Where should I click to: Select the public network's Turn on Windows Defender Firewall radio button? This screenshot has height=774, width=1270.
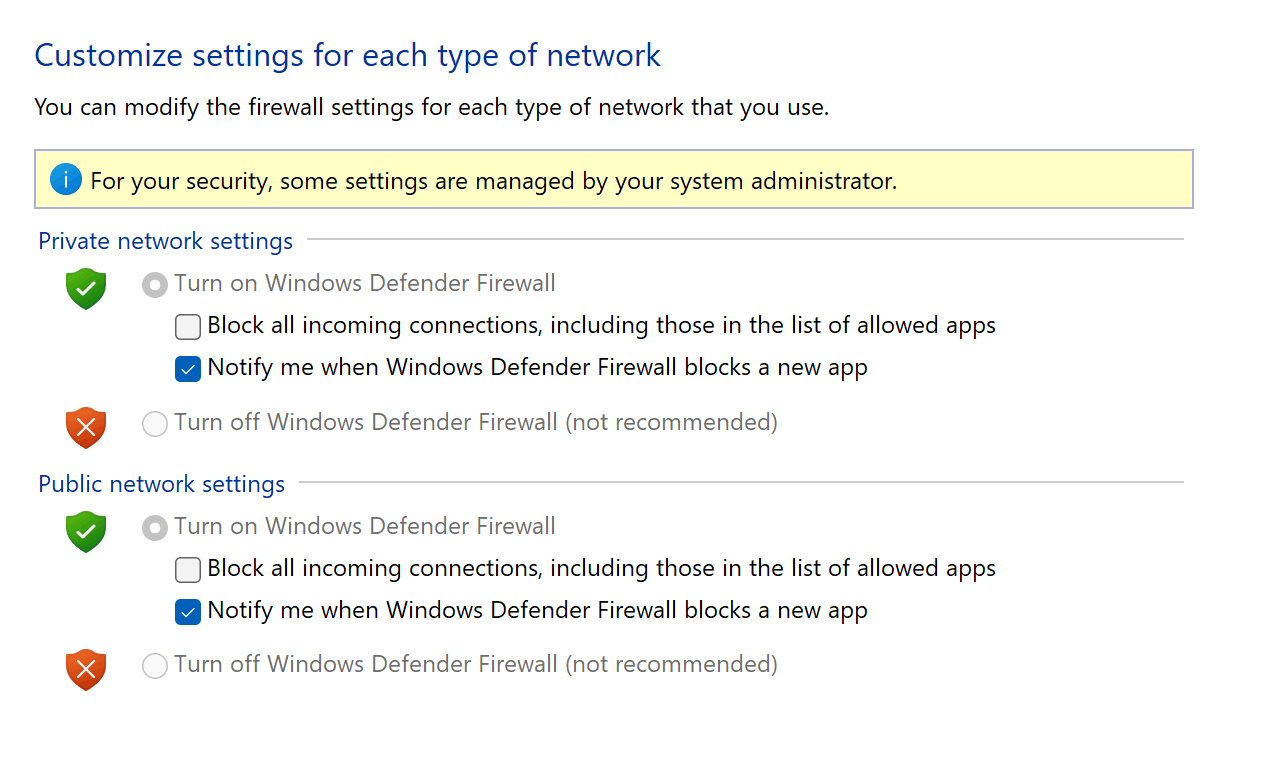pos(155,528)
